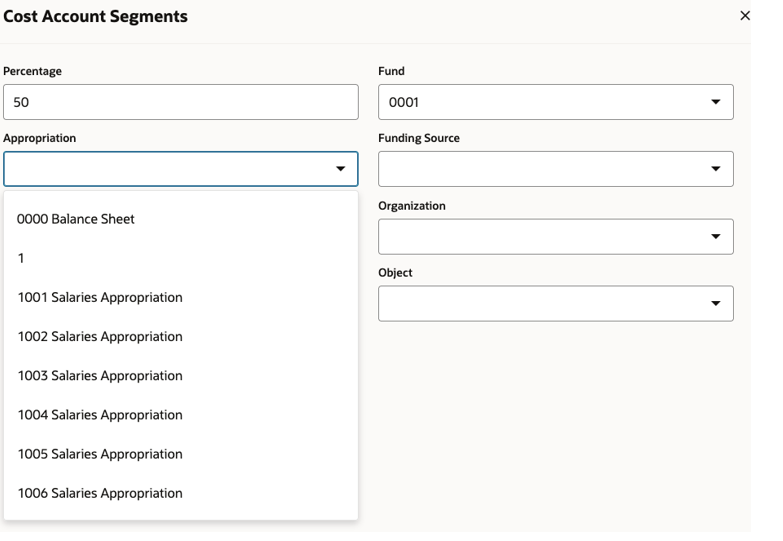Choose the option labeled 1
The image size is (783, 541).
point(21,258)
